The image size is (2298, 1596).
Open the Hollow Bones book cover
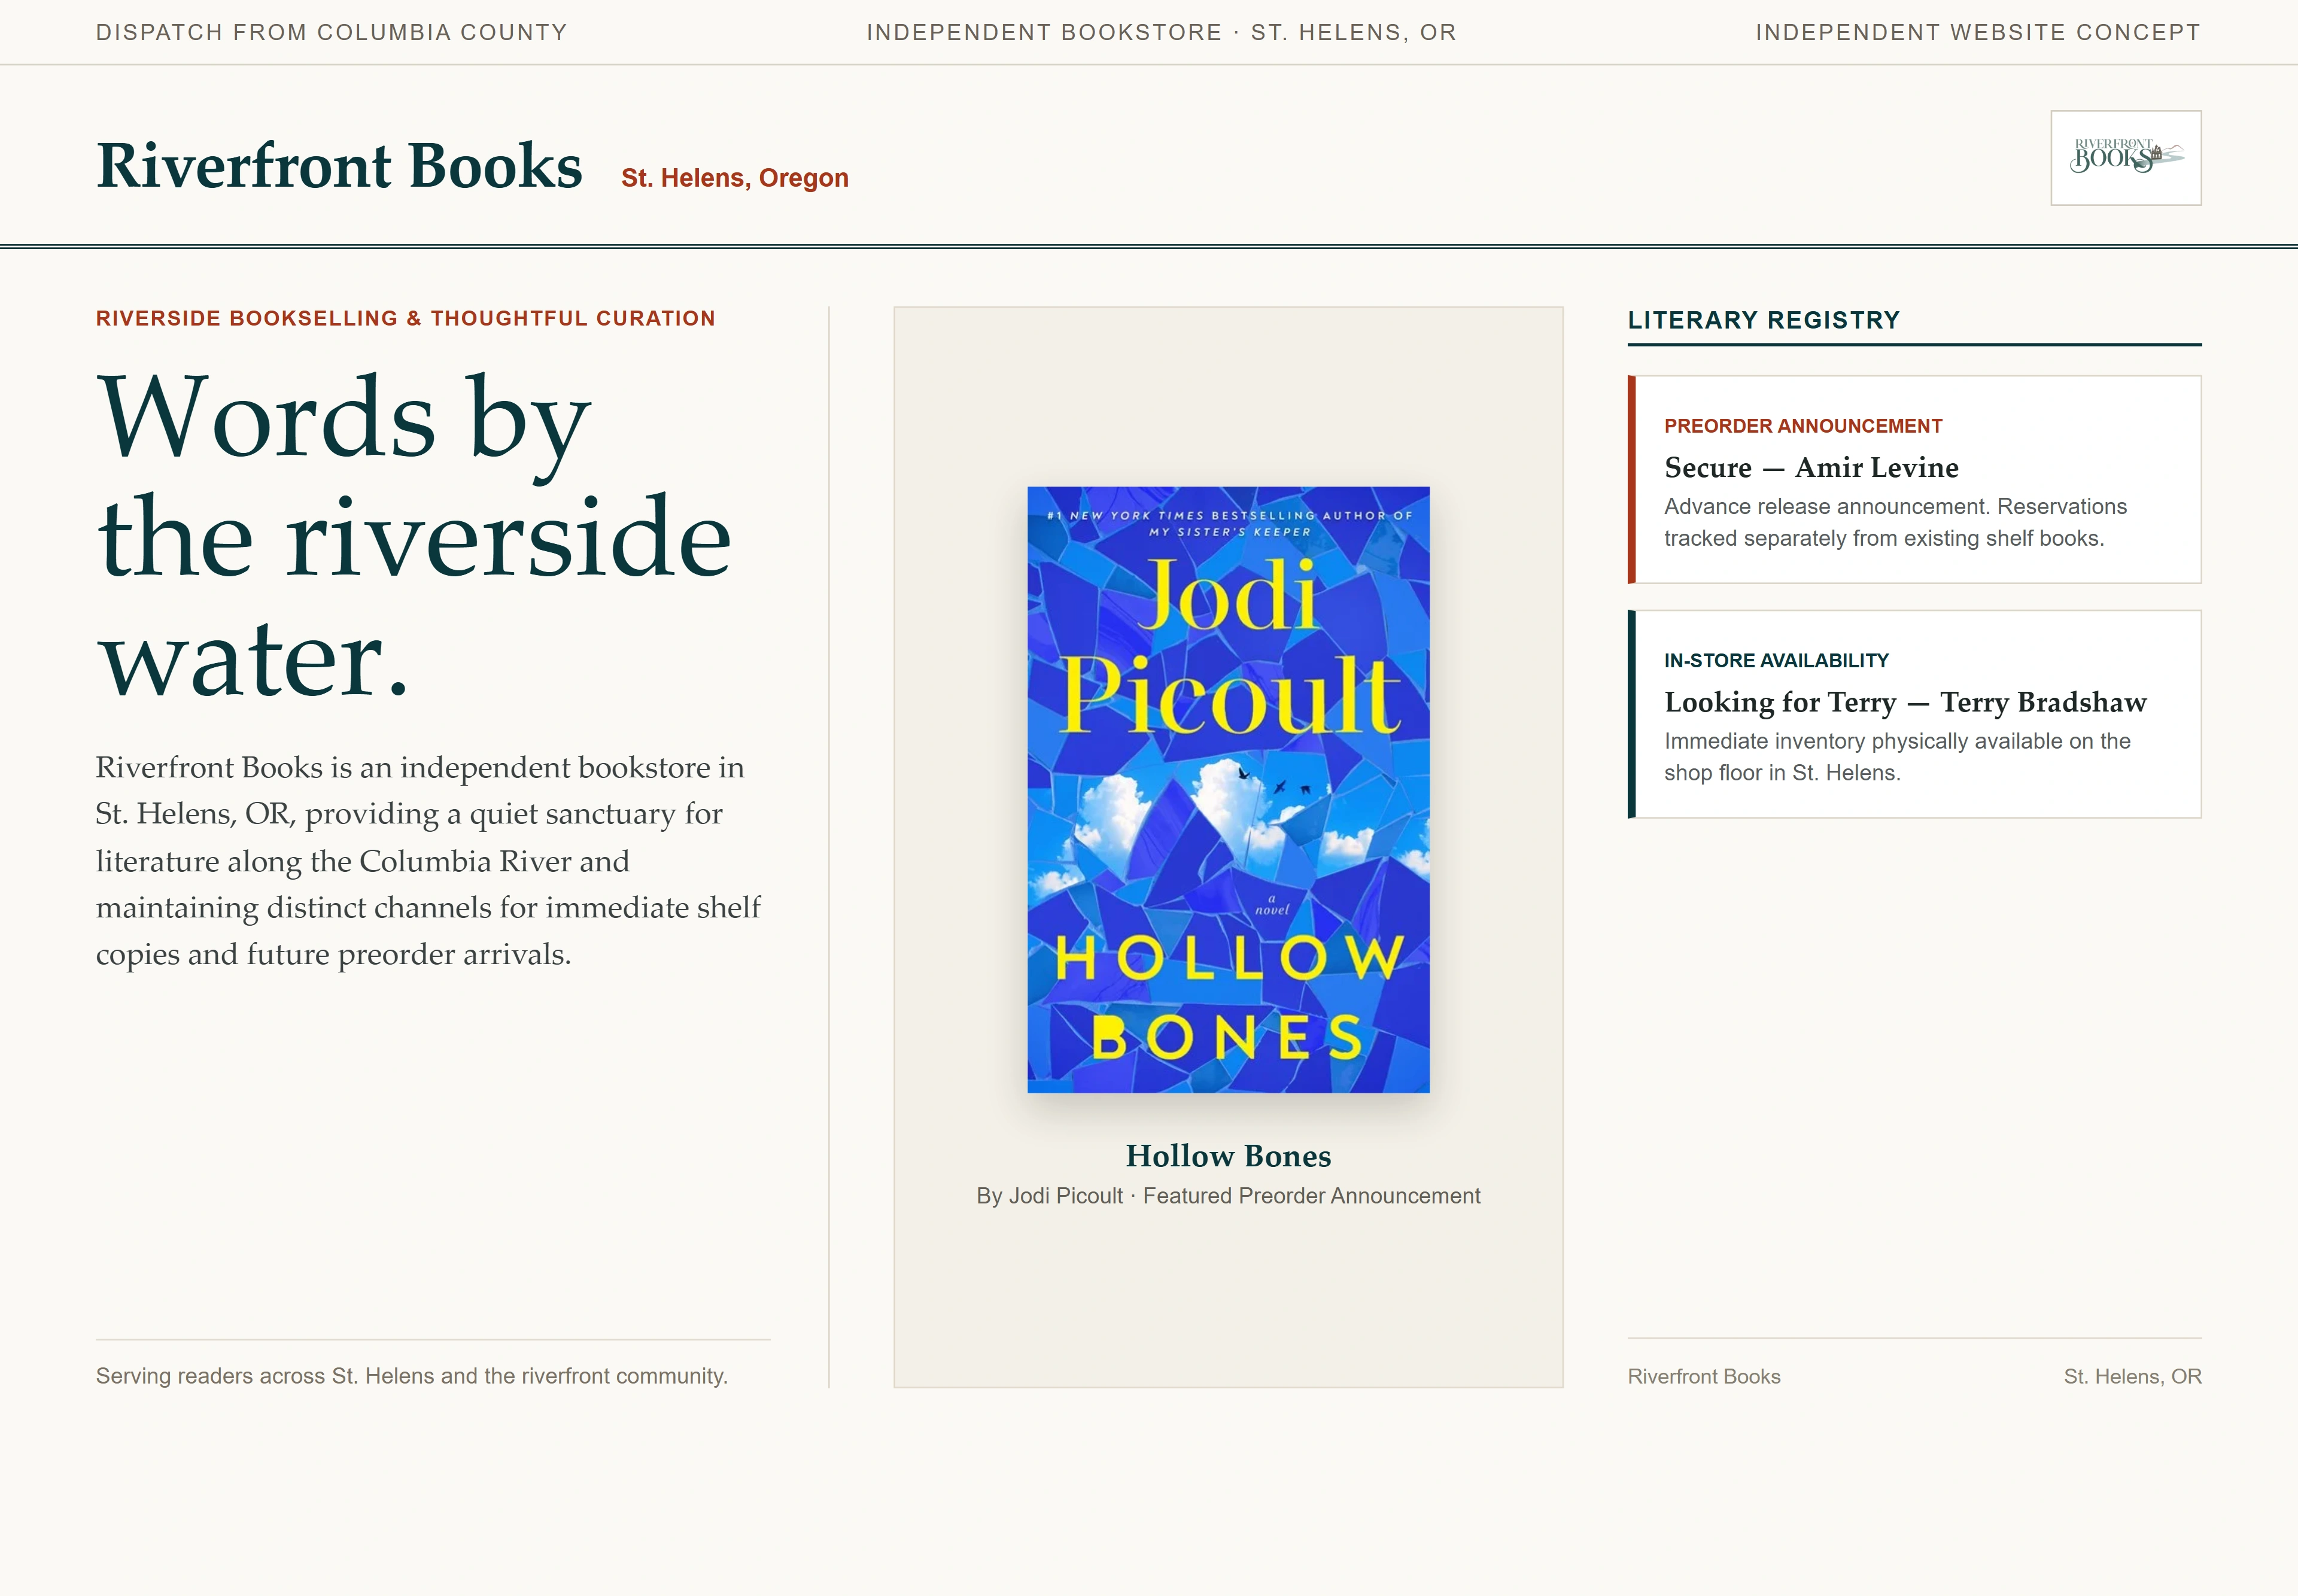pos(1228,789)
